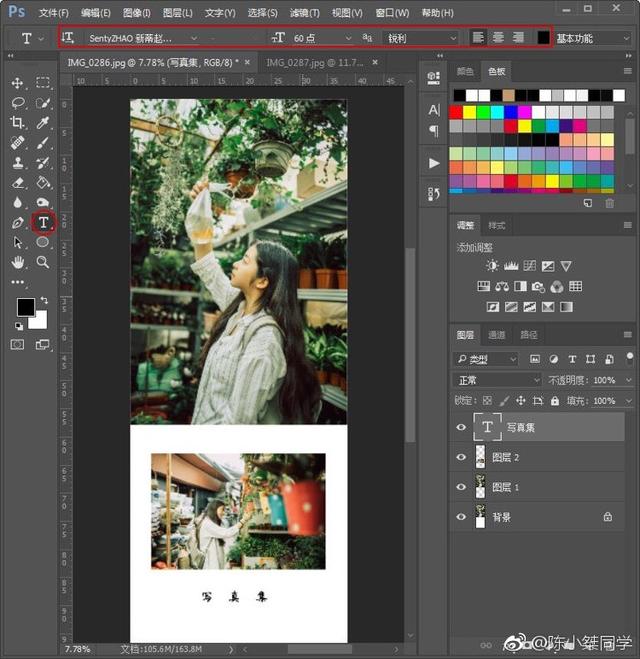Select the Move tool
Viewport: 640px width, 659px height.
[18, 83]
